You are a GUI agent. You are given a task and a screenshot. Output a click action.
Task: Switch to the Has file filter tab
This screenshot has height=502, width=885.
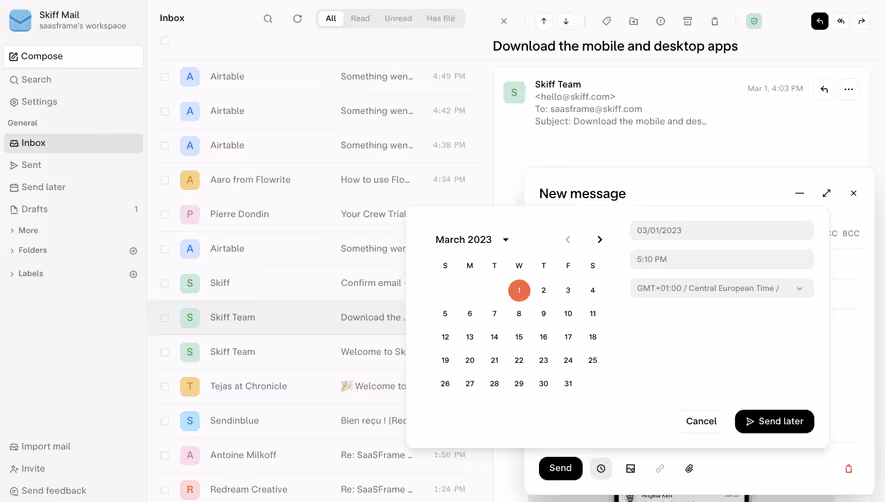441,19
